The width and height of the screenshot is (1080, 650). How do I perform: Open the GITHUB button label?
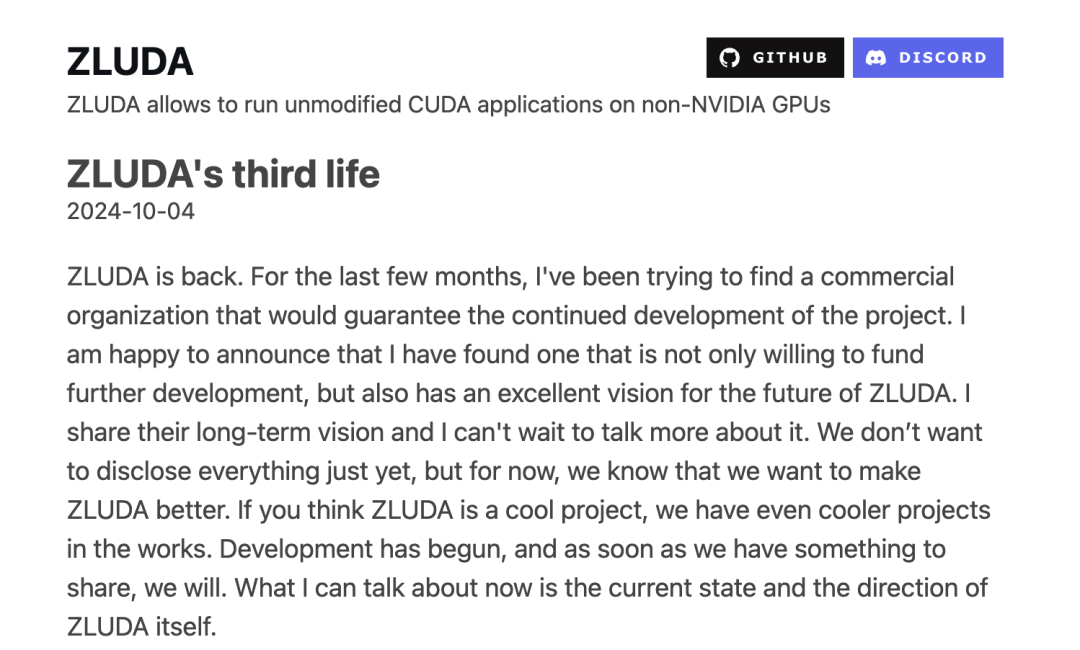tap(790, 58)
